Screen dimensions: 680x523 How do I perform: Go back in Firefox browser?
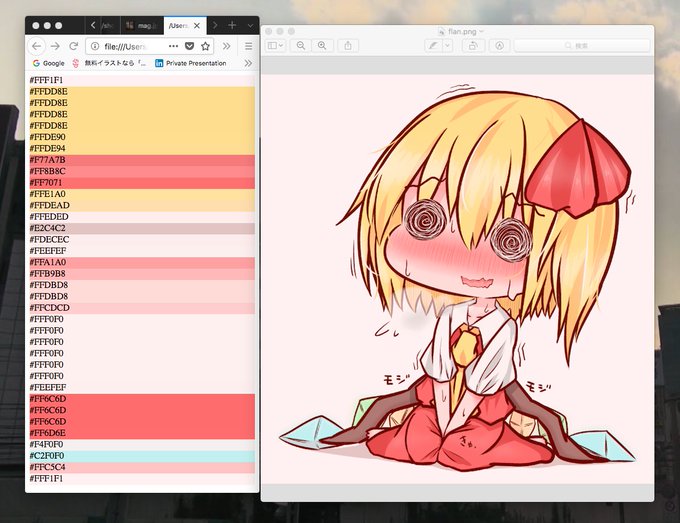pyautogui.click(x=36, y=46)
